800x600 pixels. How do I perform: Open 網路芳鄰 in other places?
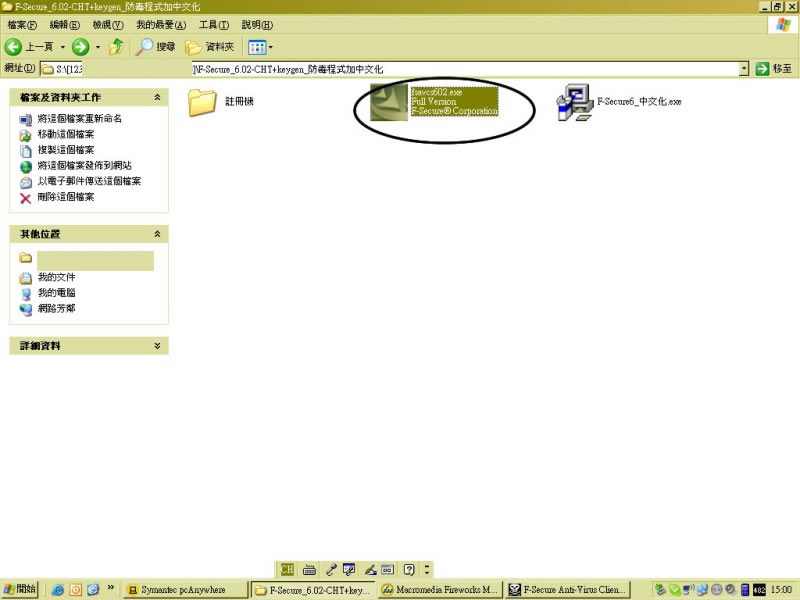(x=56, y=309)
